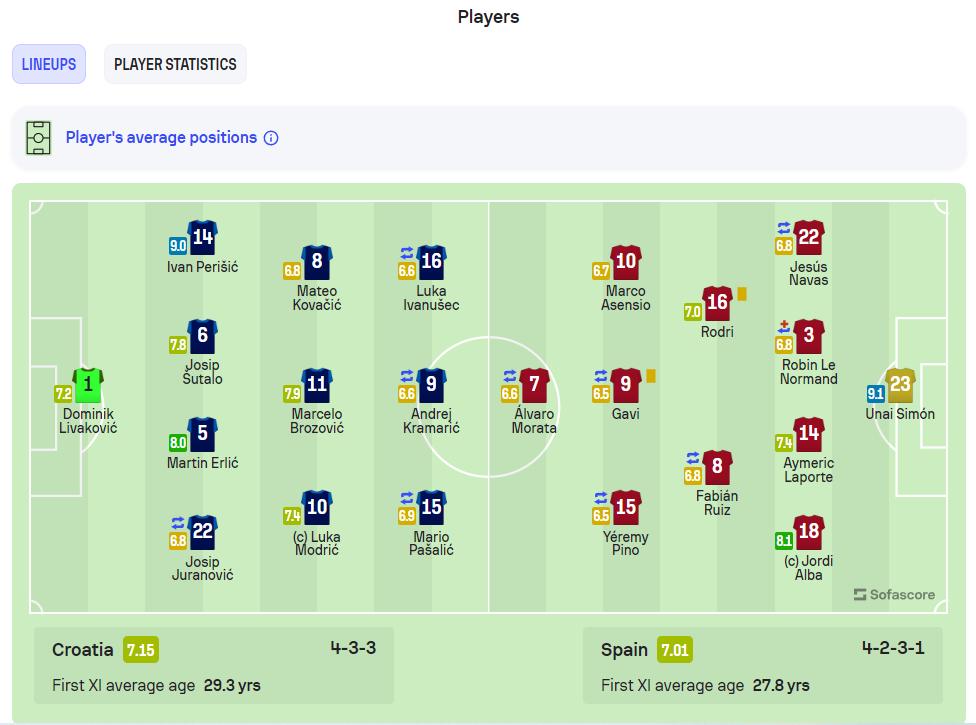Select Marcelo Brozović's number 11 shirt
Viewport: 976px width, 725px height.
(x=317, y=385)
